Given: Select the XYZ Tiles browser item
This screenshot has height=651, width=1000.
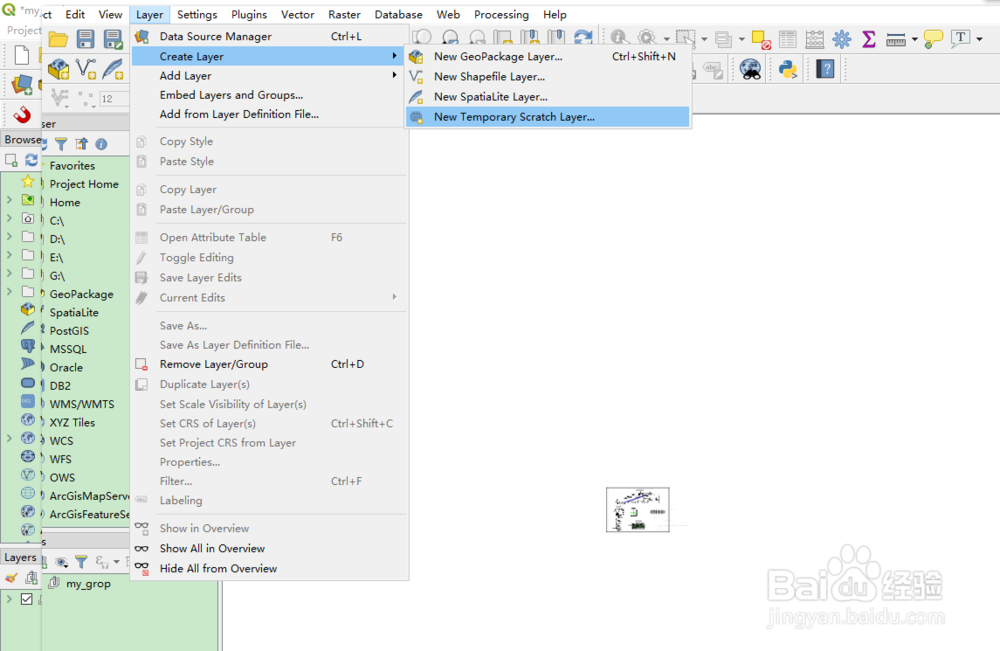Looking at the screenshot, I should click(x=72, y=423).
